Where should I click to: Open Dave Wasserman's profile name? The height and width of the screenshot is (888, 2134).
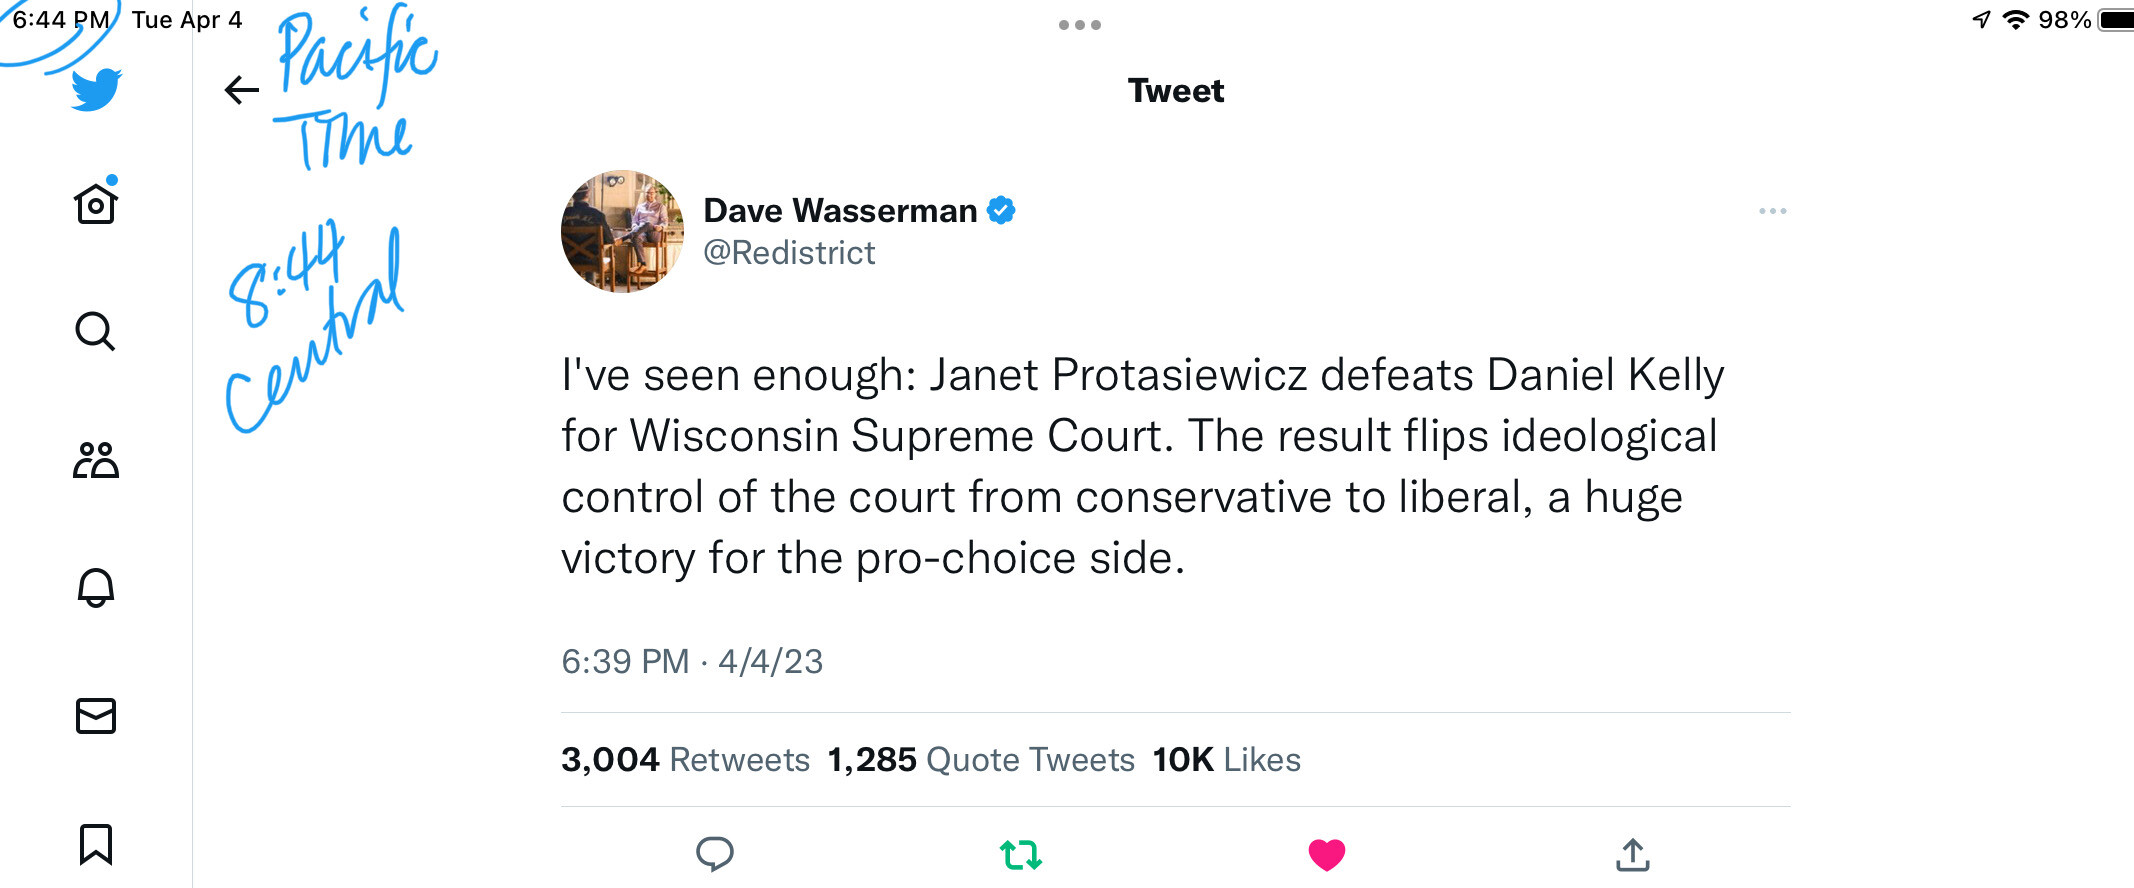coord(840,211)
